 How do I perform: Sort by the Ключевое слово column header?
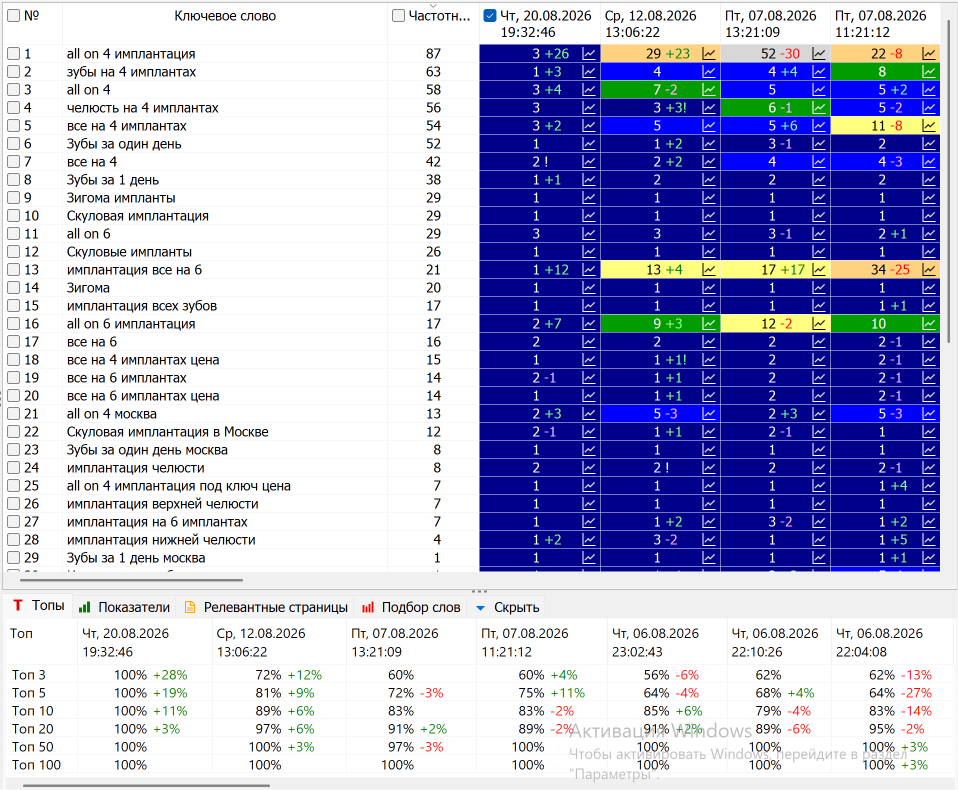225,16
